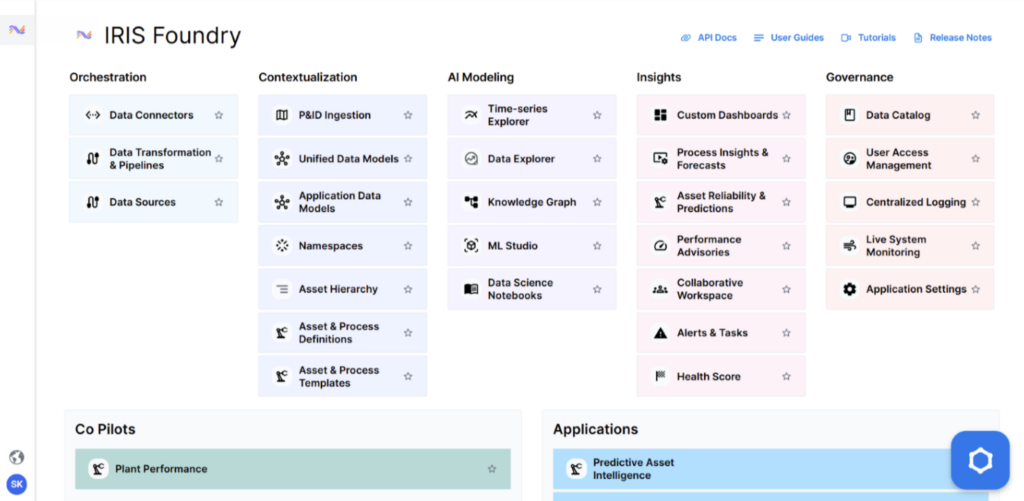
Task: Click the Time-series Explorer icon
Action: pos(471,115)
